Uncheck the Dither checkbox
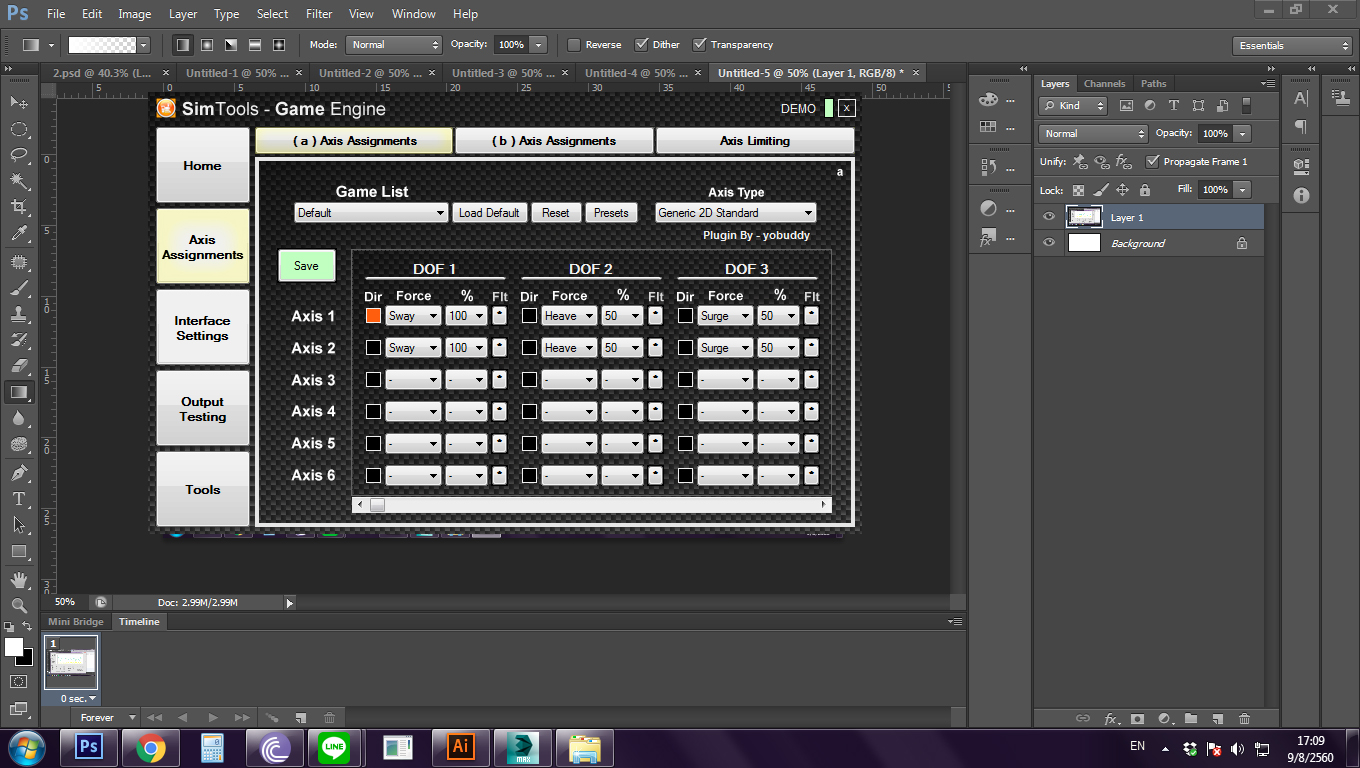This screenshot has width=1360, height=768. [641, 45]
